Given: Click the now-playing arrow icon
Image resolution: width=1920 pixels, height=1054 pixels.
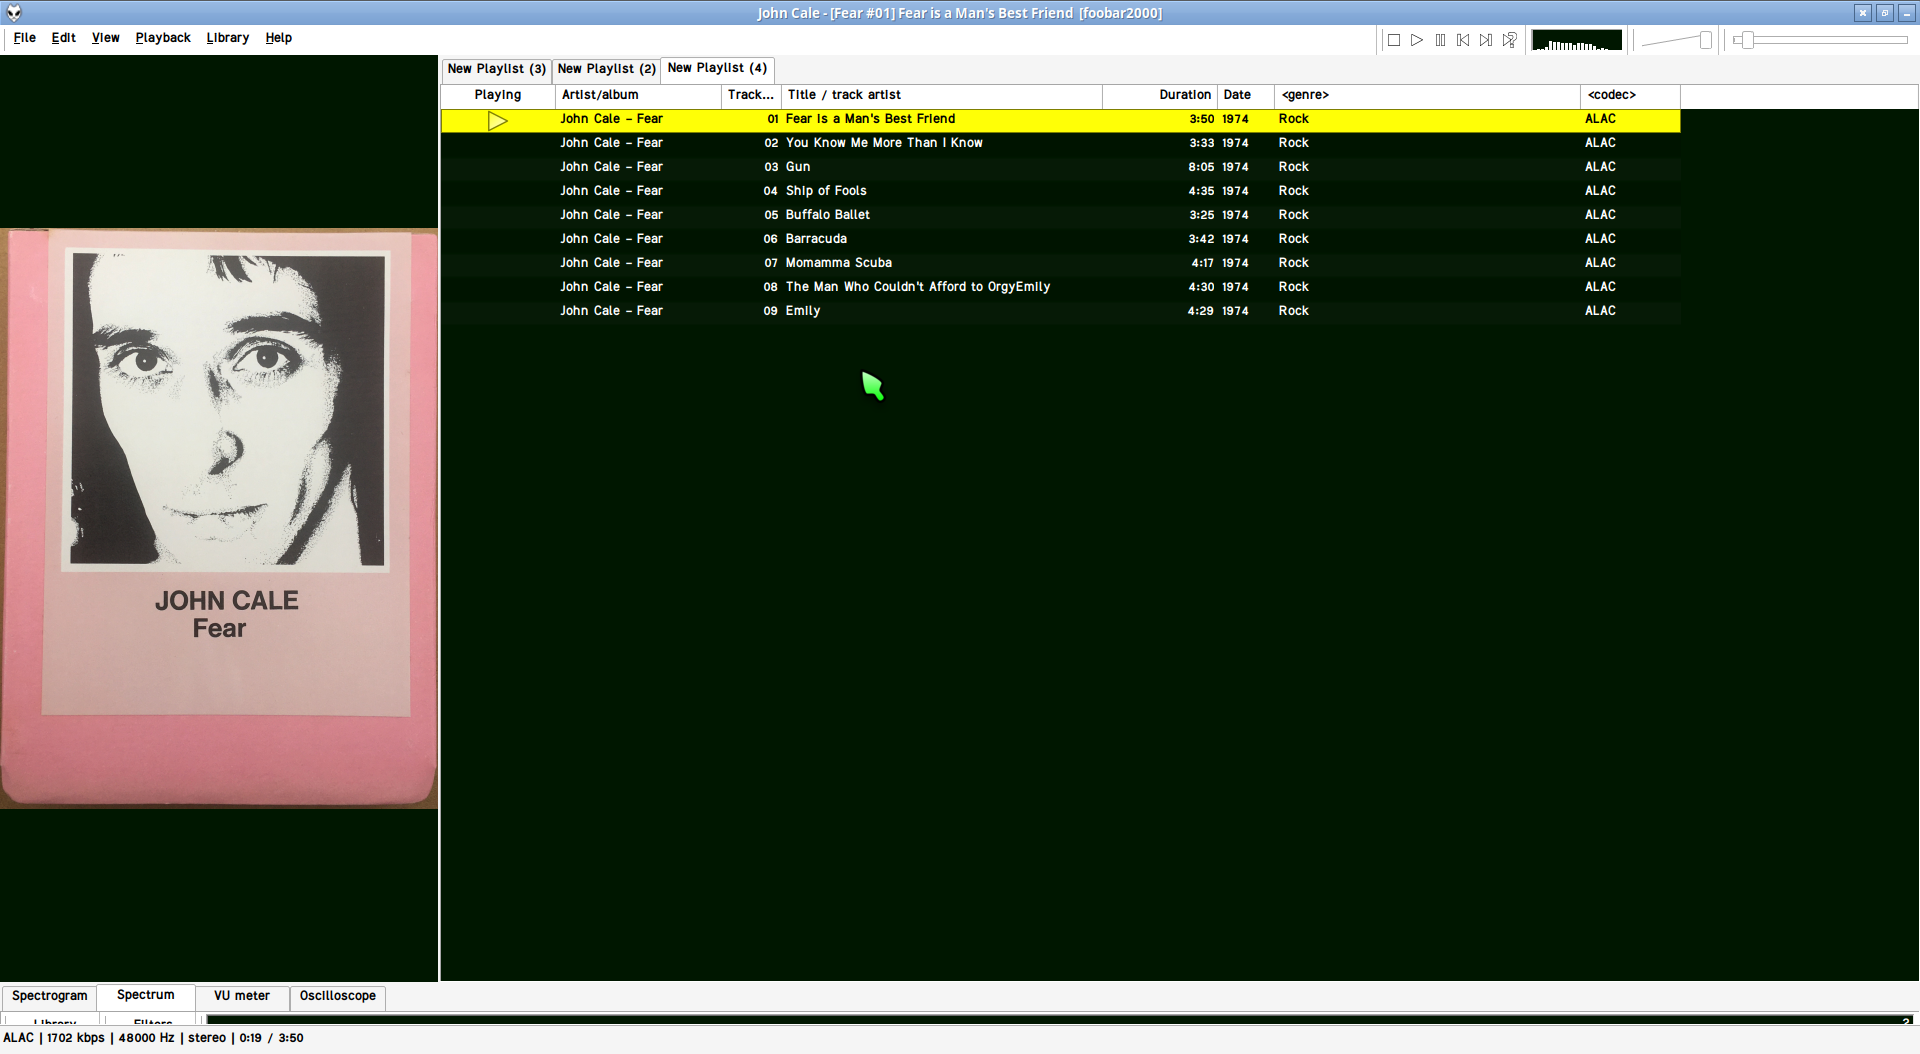Looking at the screenshot, I should pyautogui.click(x=498, y=121).
